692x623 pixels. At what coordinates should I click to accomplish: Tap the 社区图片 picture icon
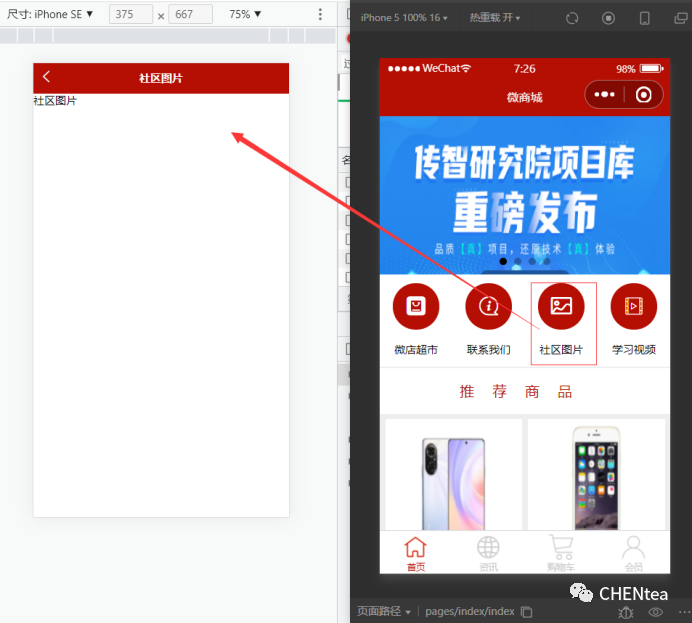[561, 306]
